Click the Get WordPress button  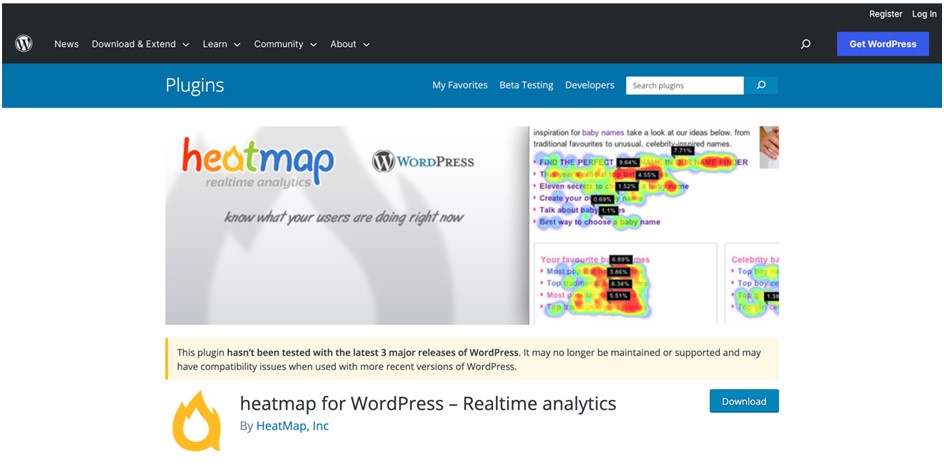(x=883, y=44)
